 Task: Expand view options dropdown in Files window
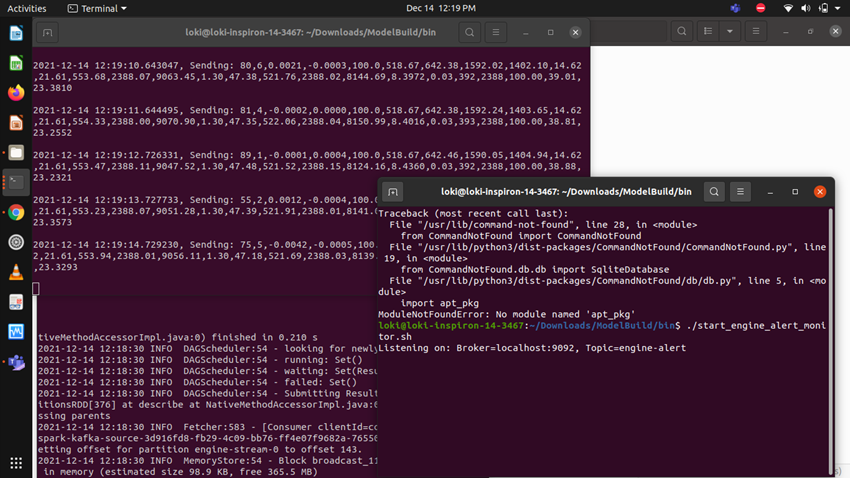coord(730,31)
